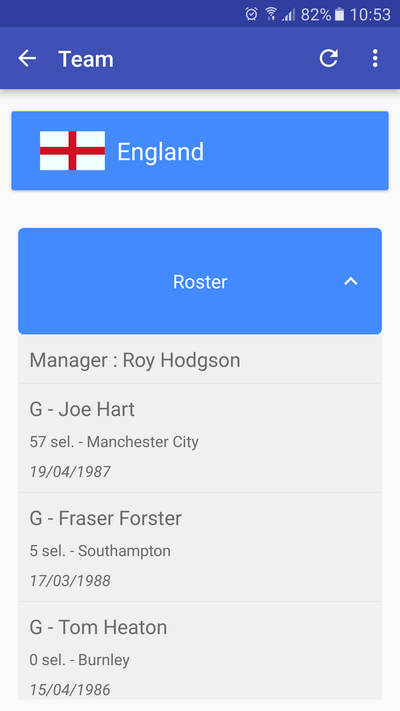Tap the alarm icon in status bar

point(251,14)
